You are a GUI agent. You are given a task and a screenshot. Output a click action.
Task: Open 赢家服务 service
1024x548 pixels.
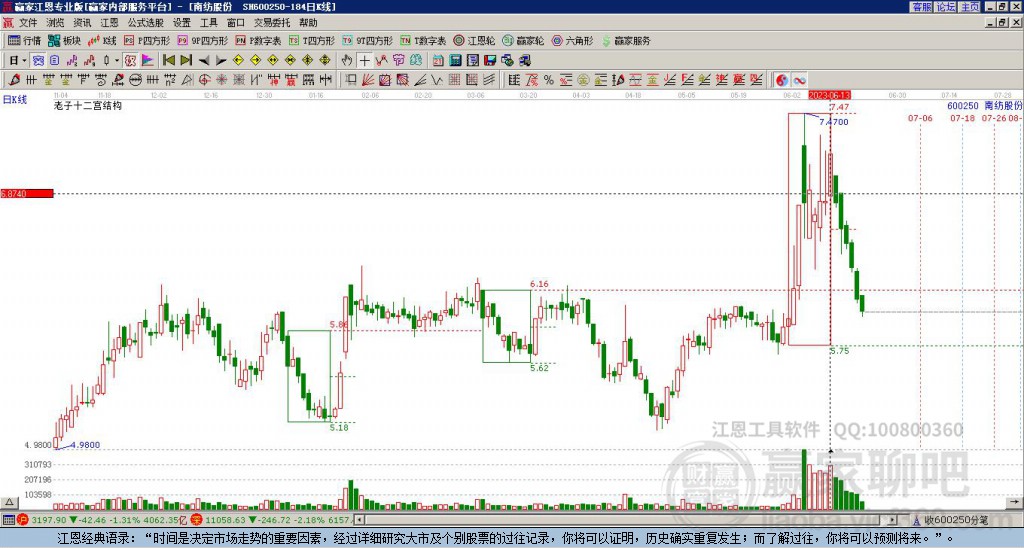click(x=626, y=40)
